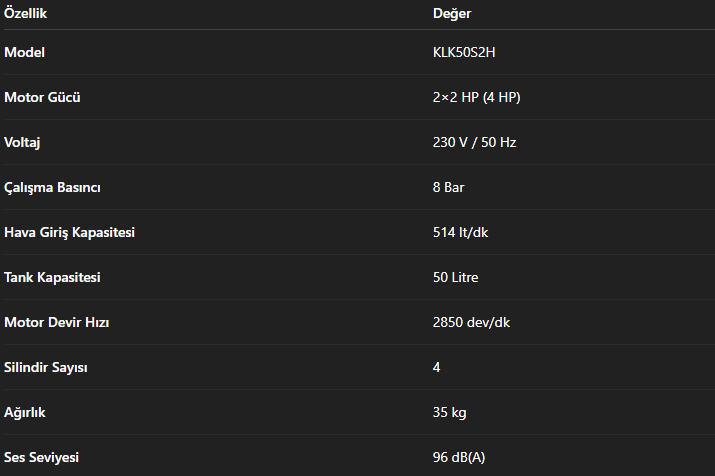
Task: Click the 96 dB(A) value
Action: [x=459, y=457]
